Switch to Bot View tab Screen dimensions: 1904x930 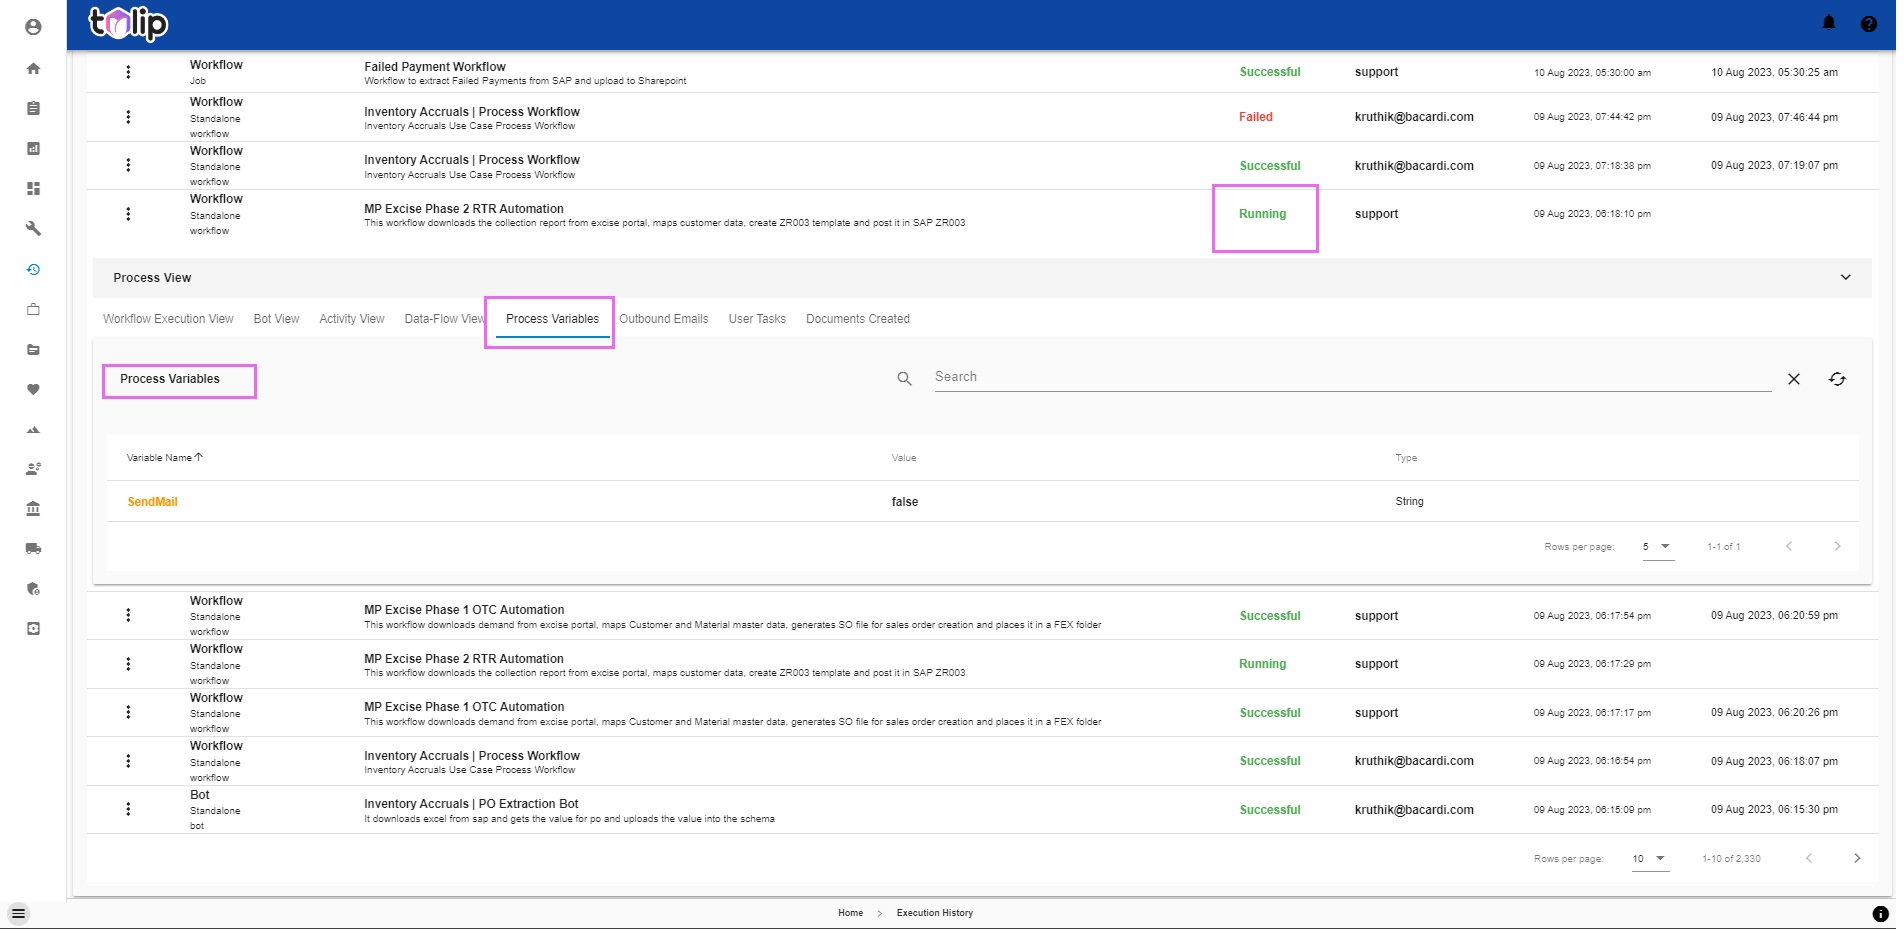pyautogui.click(x=276, y=319)
